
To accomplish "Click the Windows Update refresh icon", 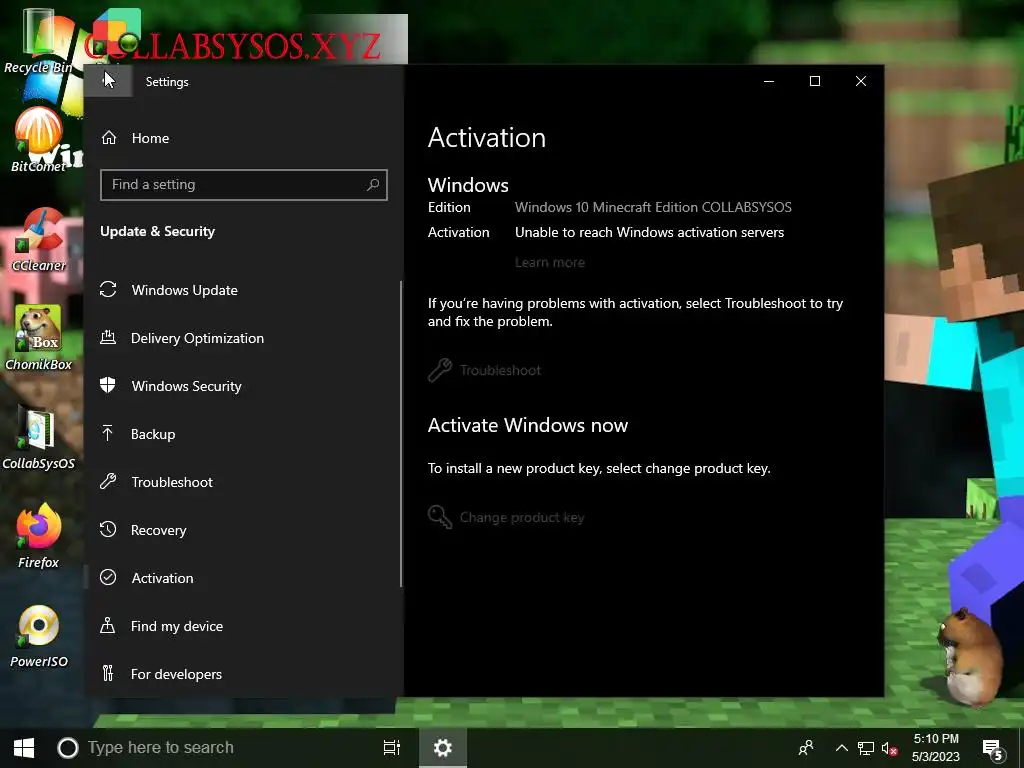I will 108,289.
